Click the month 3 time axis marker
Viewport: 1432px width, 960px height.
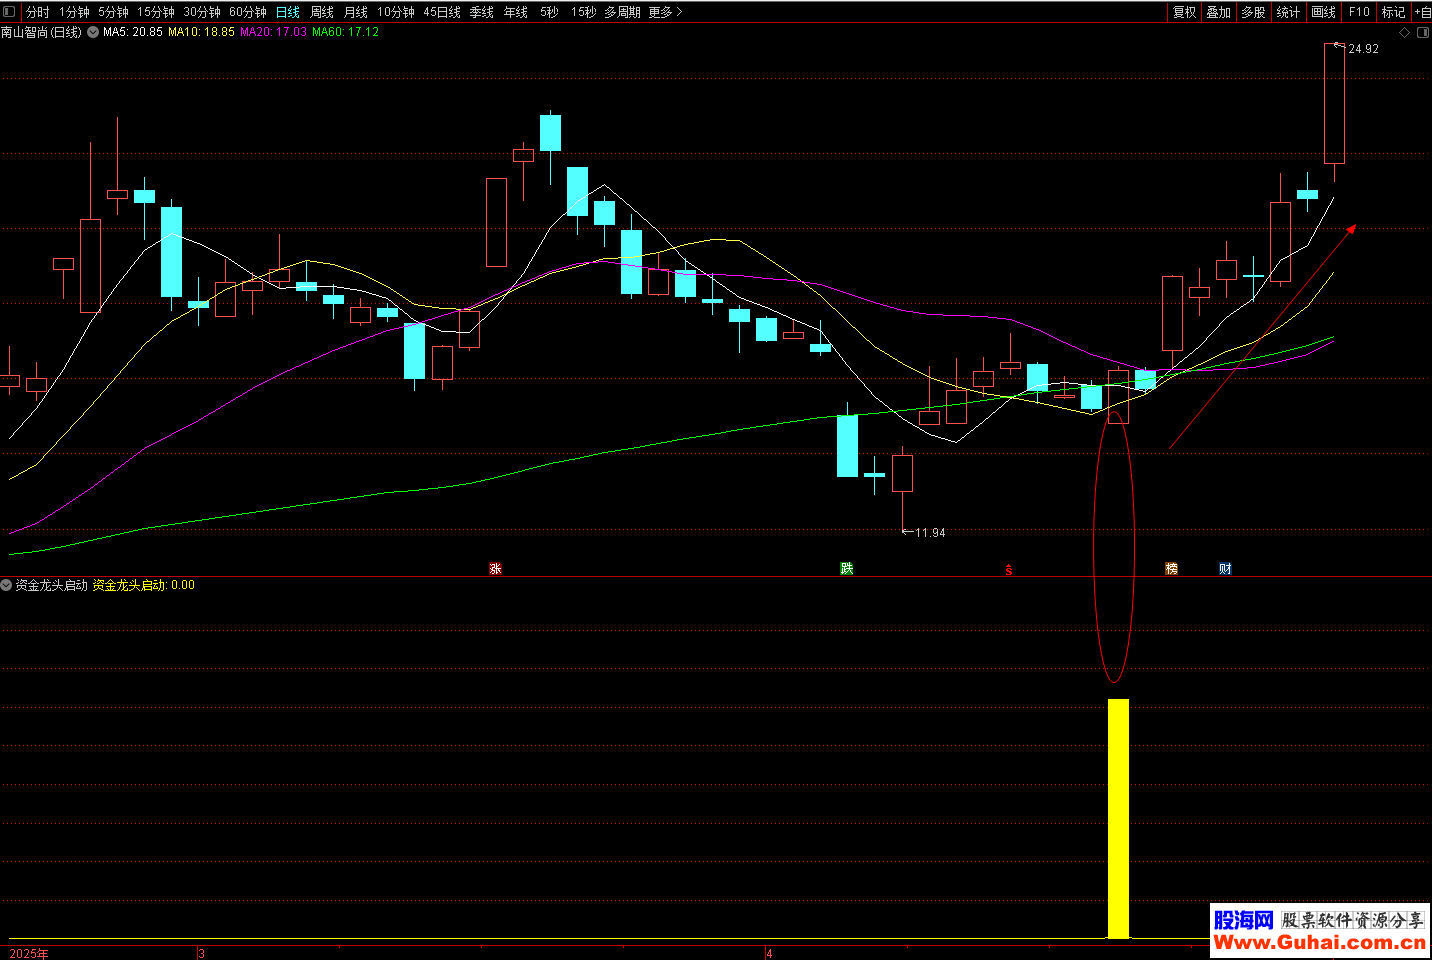click(201, 953)
